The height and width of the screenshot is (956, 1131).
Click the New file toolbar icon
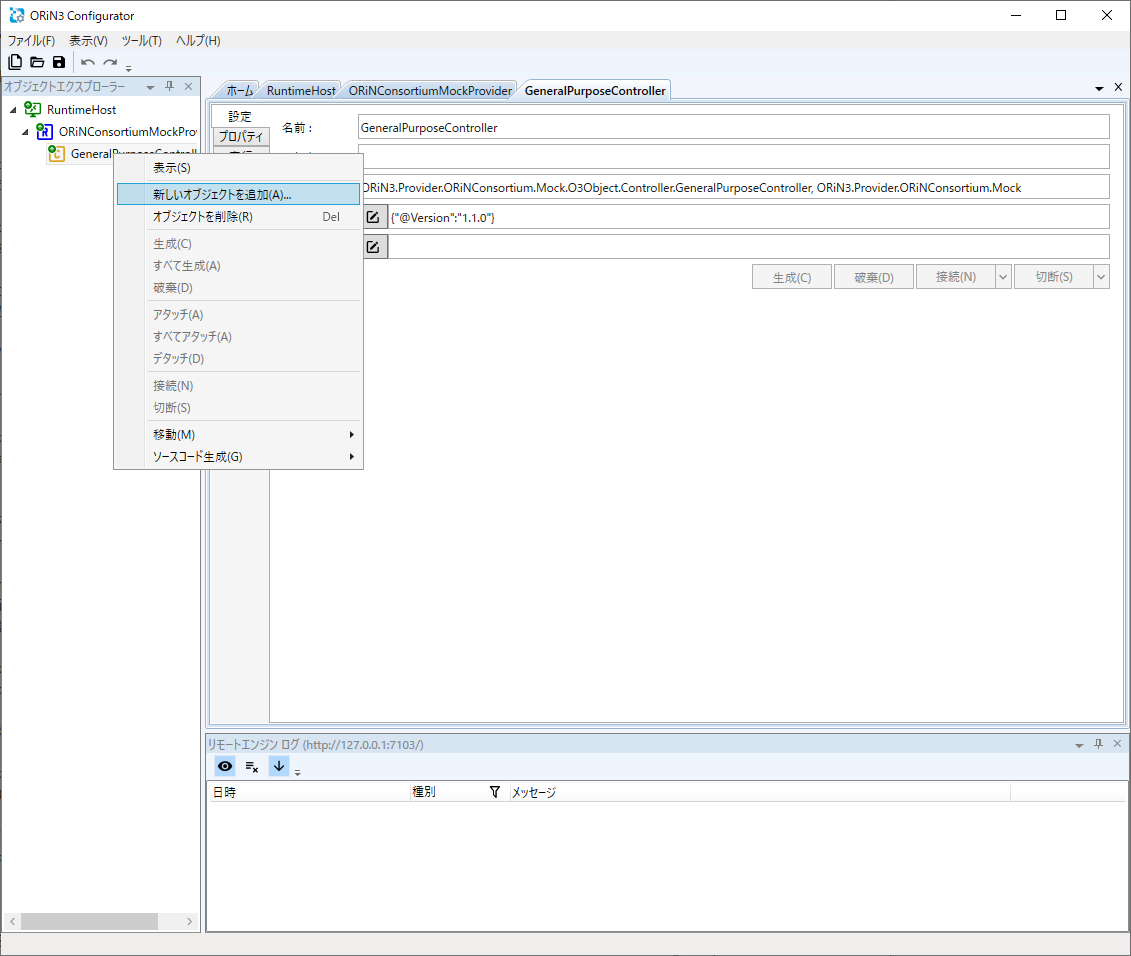(15, 62)
